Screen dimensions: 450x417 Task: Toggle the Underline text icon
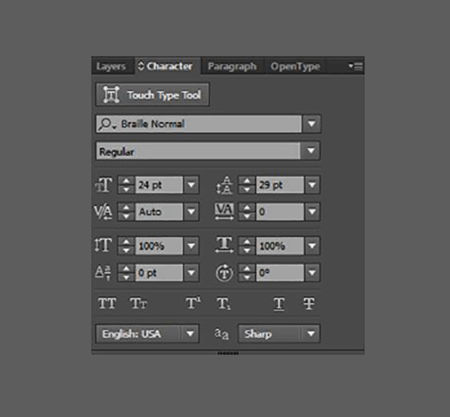point(279,304)
